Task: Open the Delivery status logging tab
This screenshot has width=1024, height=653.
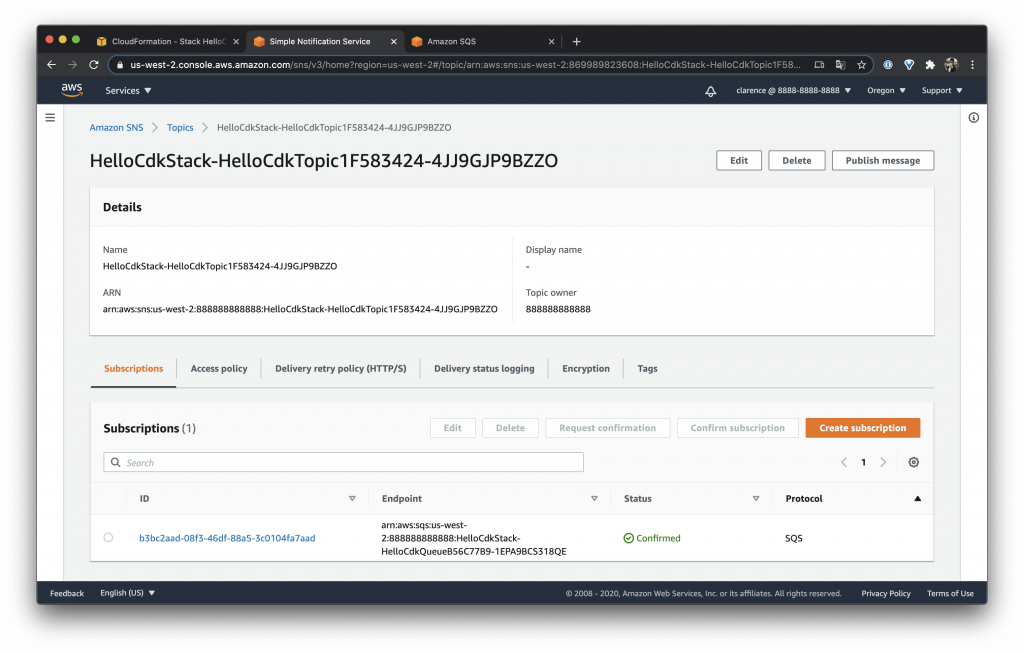Action: 484,368
